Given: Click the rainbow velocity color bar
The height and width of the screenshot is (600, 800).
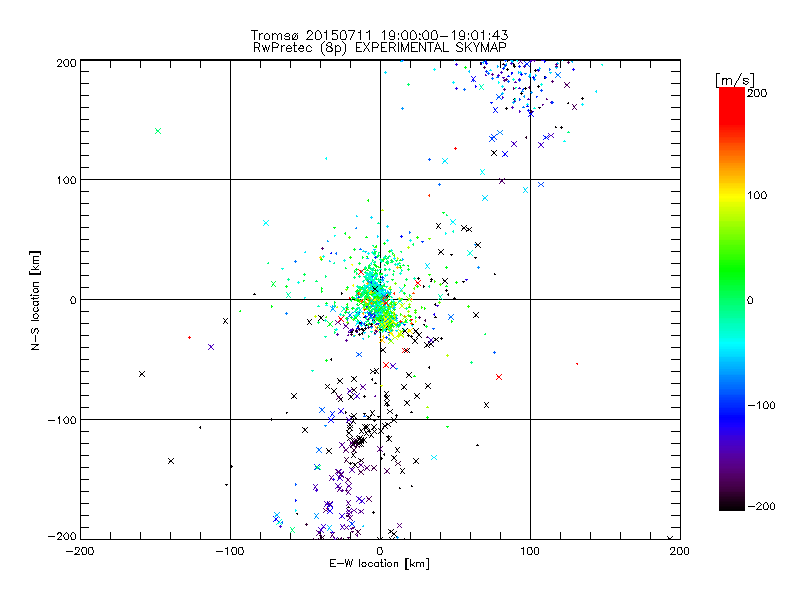Looking at the screenshot, I should [x=732, y=299].
